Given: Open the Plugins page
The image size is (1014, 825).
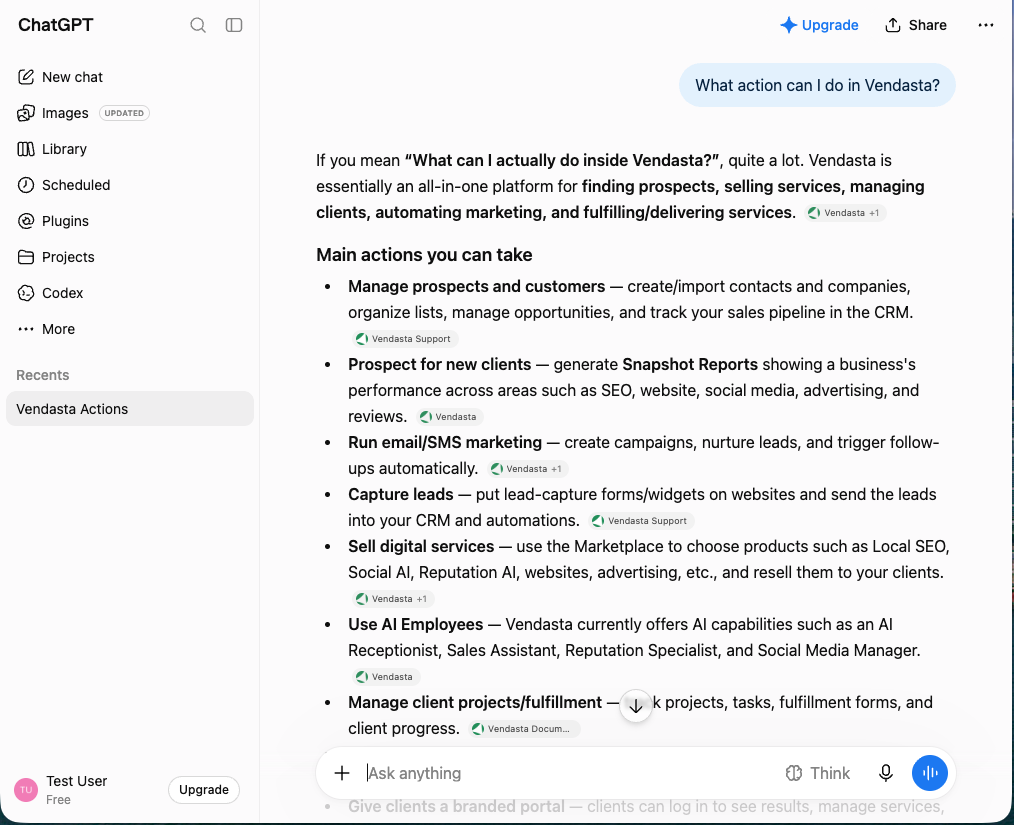Looking at the screenshot, I should (x=53, y=221).
